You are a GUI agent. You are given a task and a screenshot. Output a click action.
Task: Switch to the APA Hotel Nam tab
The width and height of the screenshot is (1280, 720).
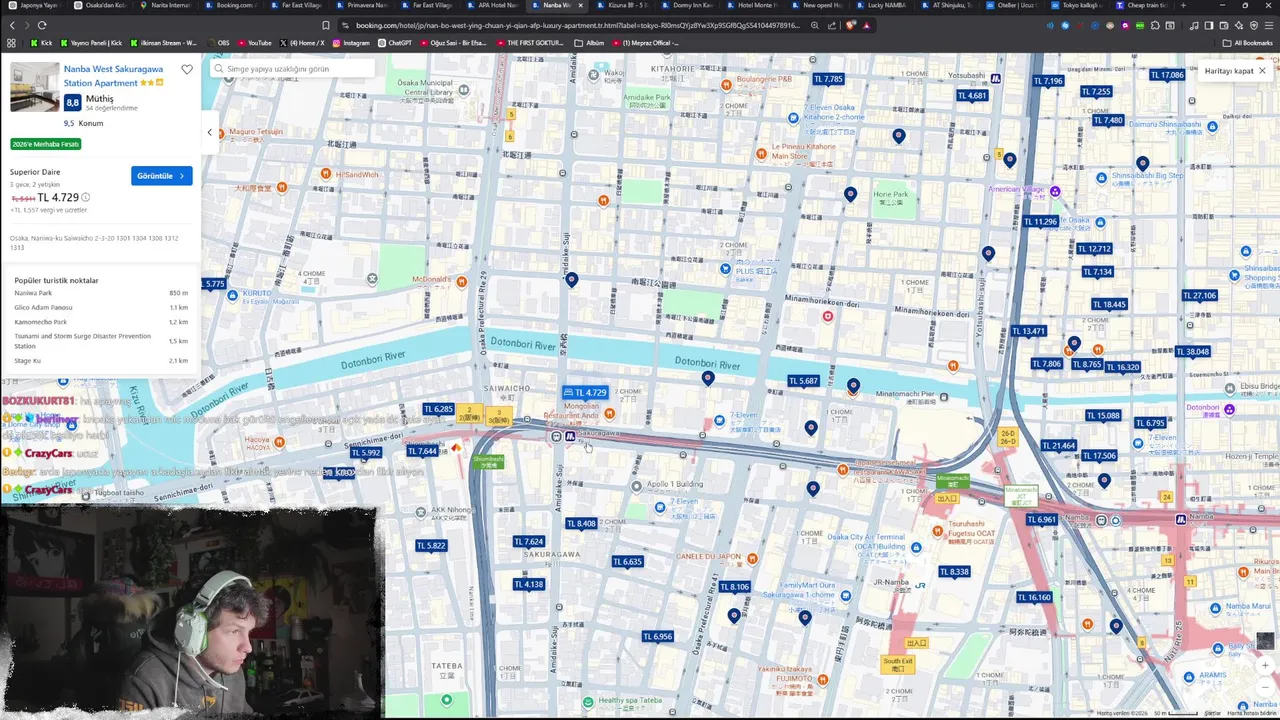coord(492,5)
